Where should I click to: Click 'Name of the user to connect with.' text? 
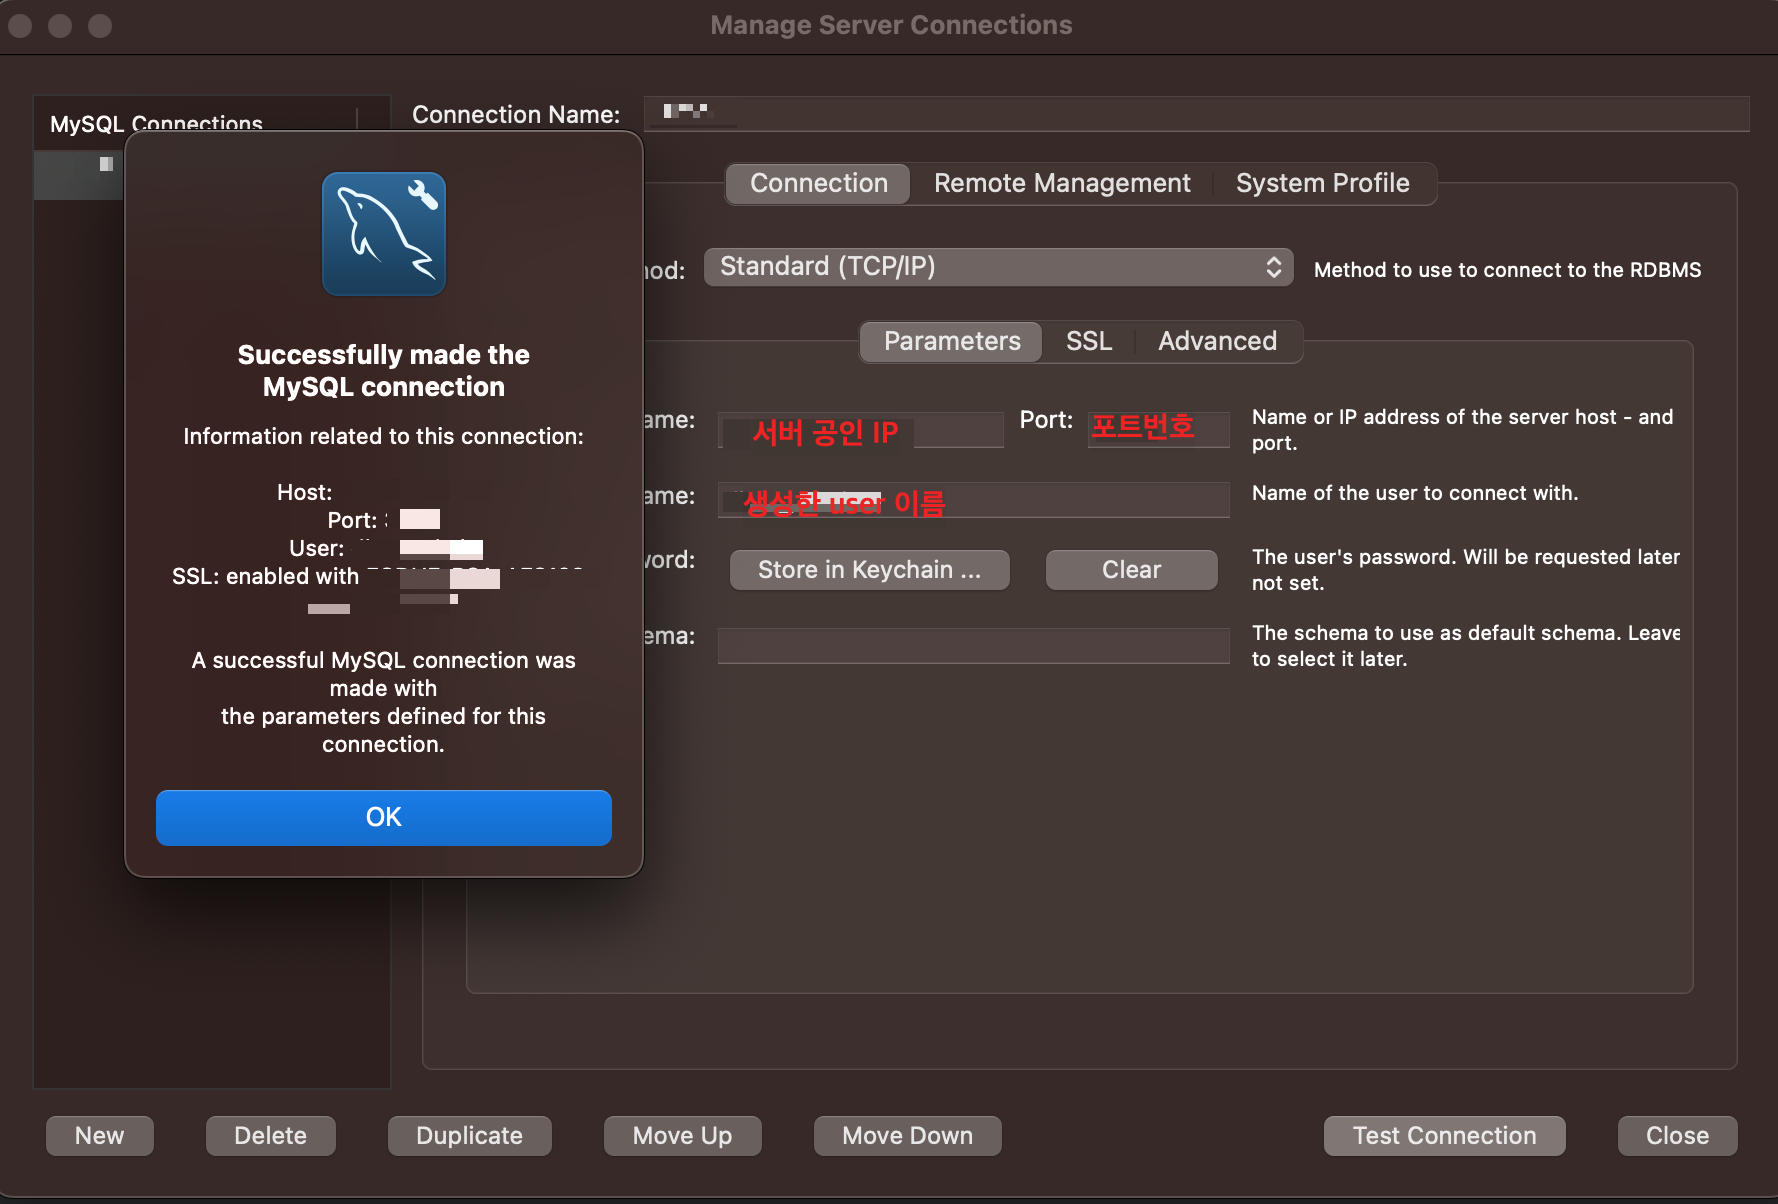pyautogui.click(x=1415, y=493)
